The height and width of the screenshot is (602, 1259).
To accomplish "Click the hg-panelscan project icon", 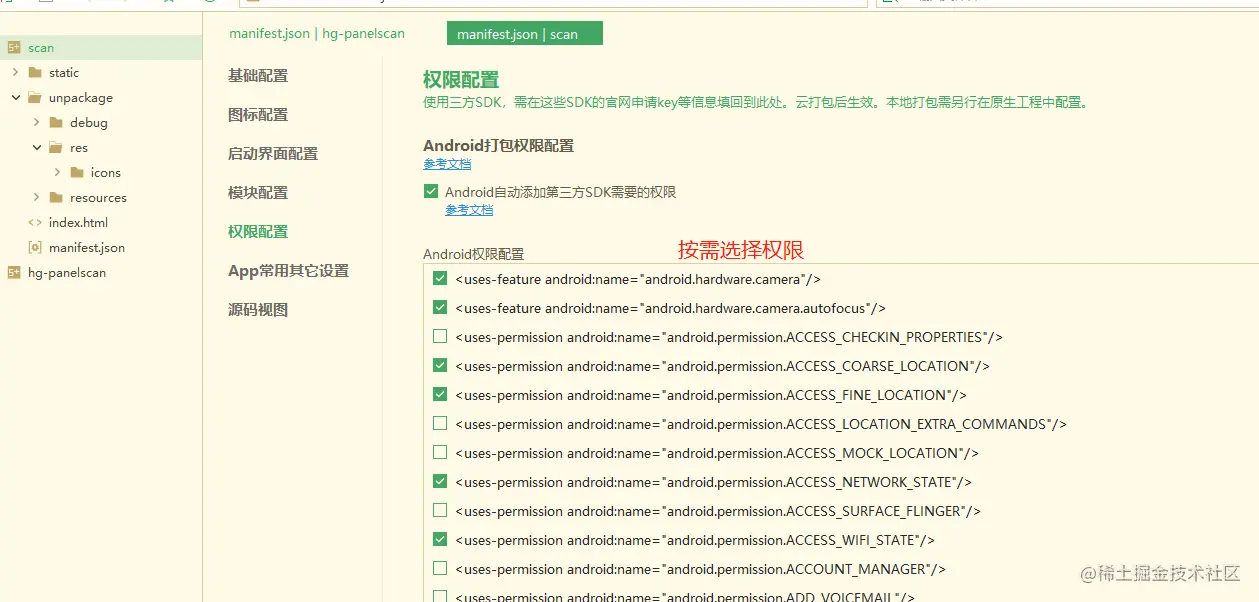I will [x=14, y=273].
